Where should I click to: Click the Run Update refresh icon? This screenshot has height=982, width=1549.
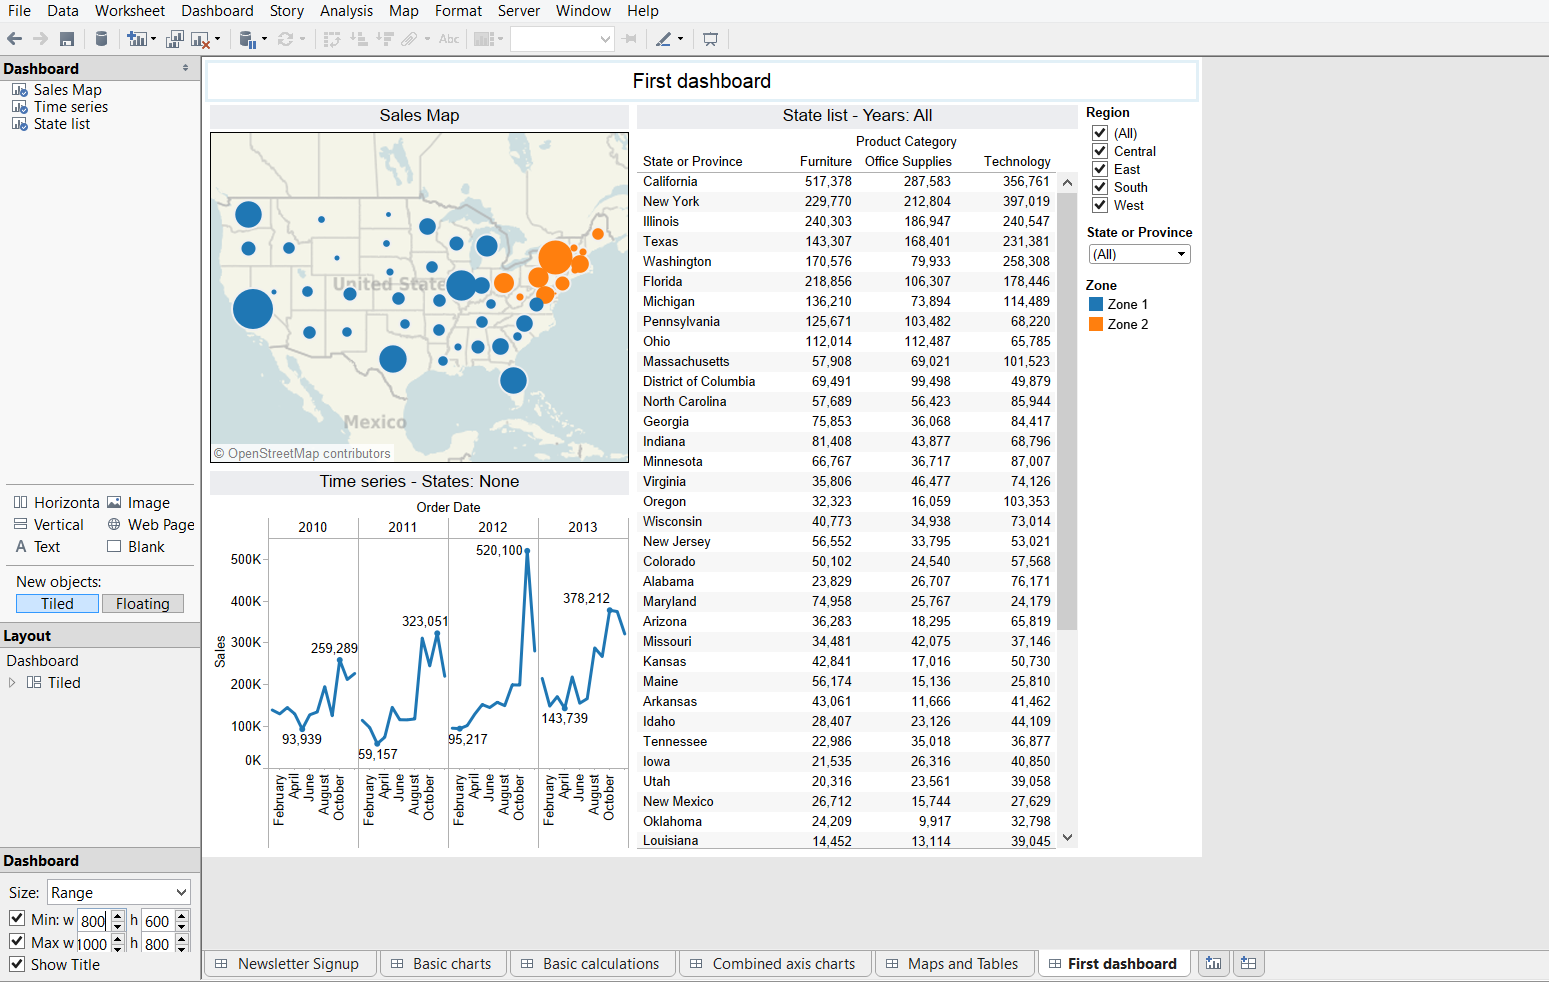(285, 39)
